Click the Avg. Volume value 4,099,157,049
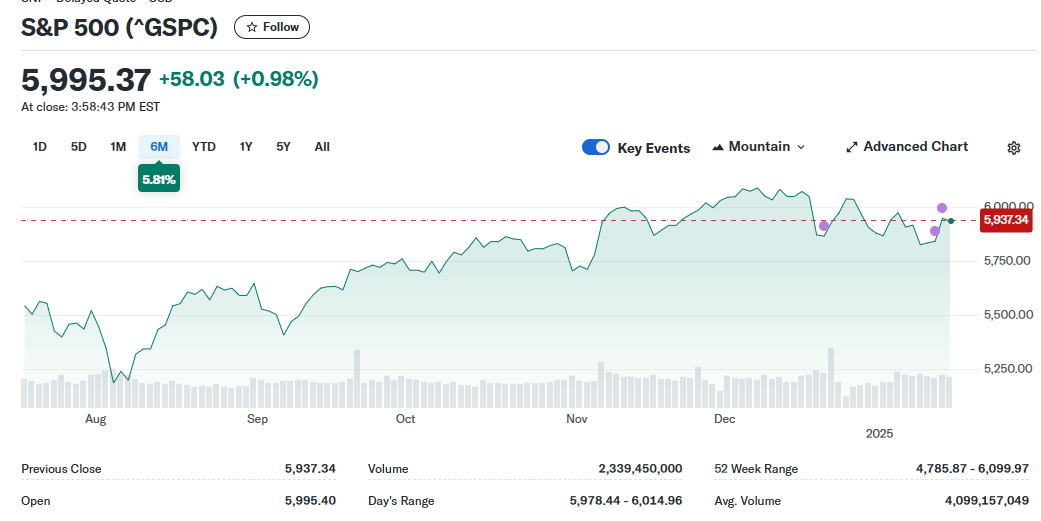The height and width of the screenshot is (521, 1041). [987, 500]
